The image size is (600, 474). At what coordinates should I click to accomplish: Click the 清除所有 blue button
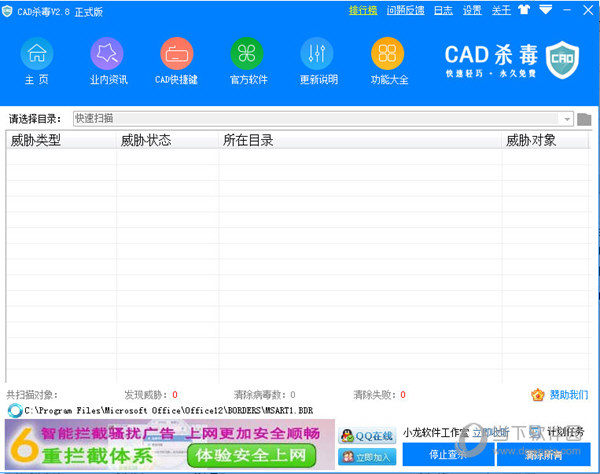tap(543, 454)
